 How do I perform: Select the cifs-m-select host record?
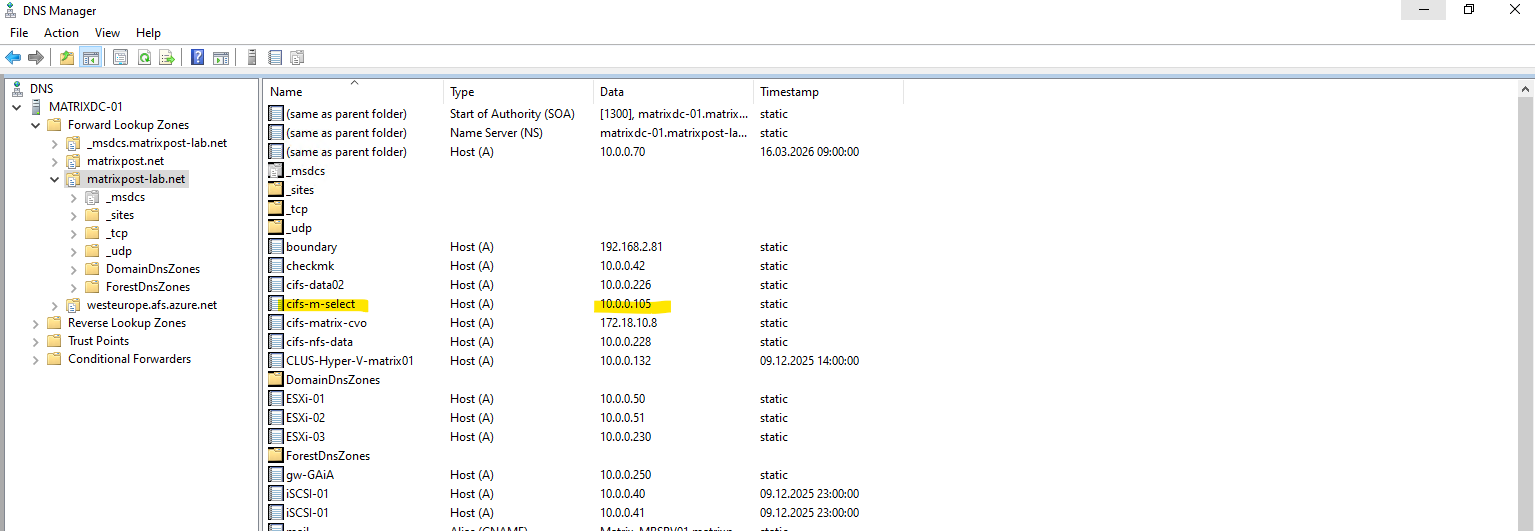[x=320, y=304]
